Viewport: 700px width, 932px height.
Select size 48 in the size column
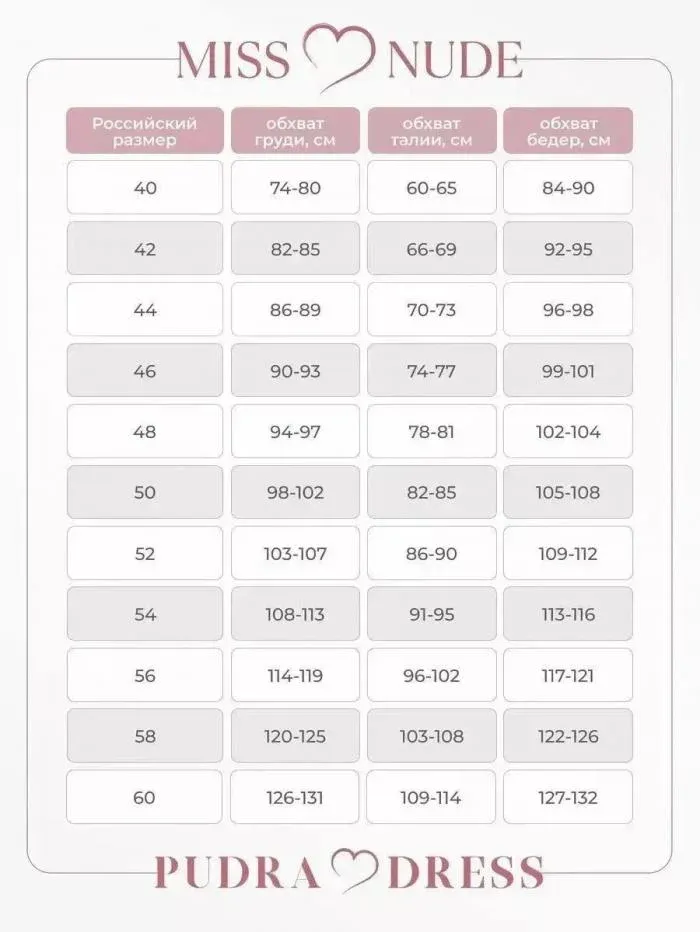145,431
